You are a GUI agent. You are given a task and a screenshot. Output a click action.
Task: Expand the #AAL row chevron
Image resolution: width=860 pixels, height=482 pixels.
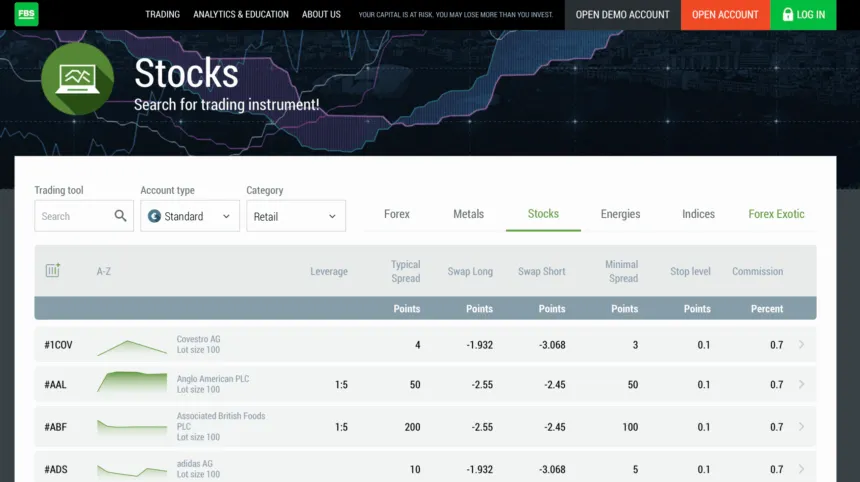801,385
